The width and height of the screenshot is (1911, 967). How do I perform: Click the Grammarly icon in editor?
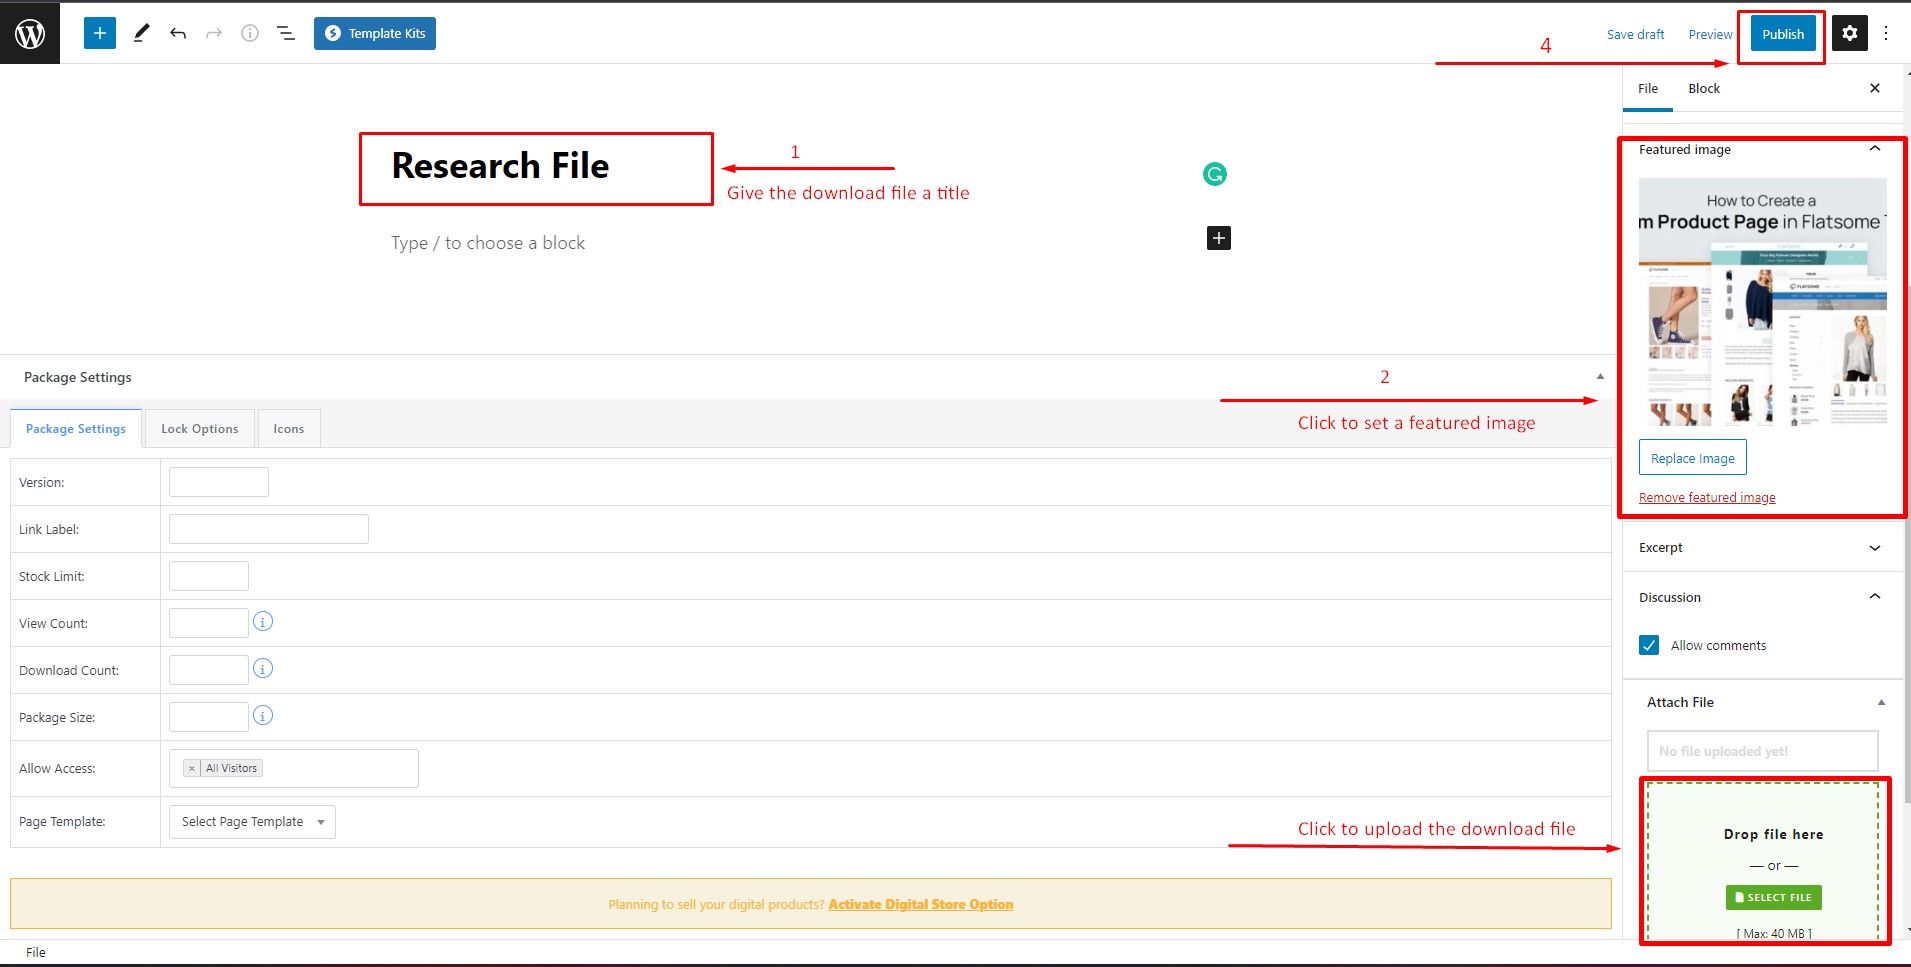(x=1215, y=174)
